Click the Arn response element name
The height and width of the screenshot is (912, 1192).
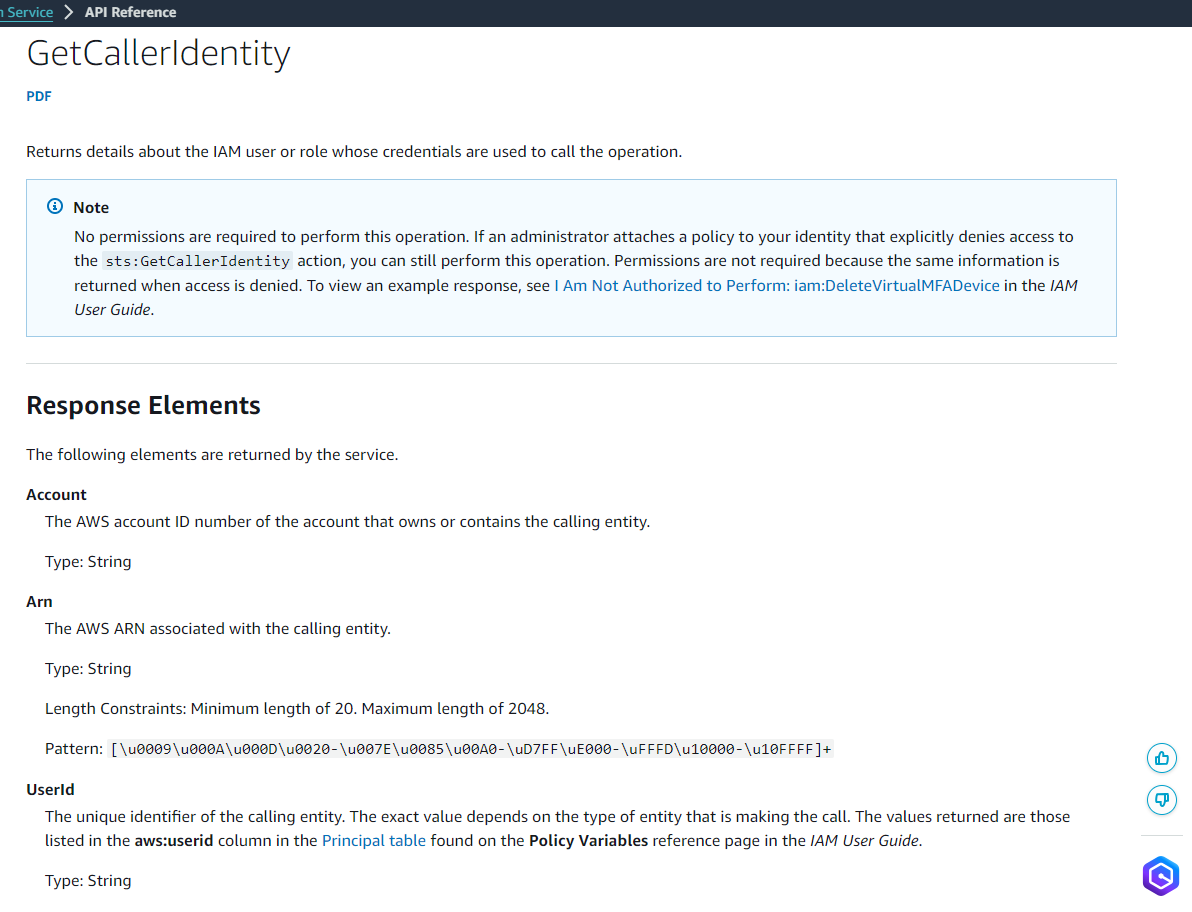39,602
